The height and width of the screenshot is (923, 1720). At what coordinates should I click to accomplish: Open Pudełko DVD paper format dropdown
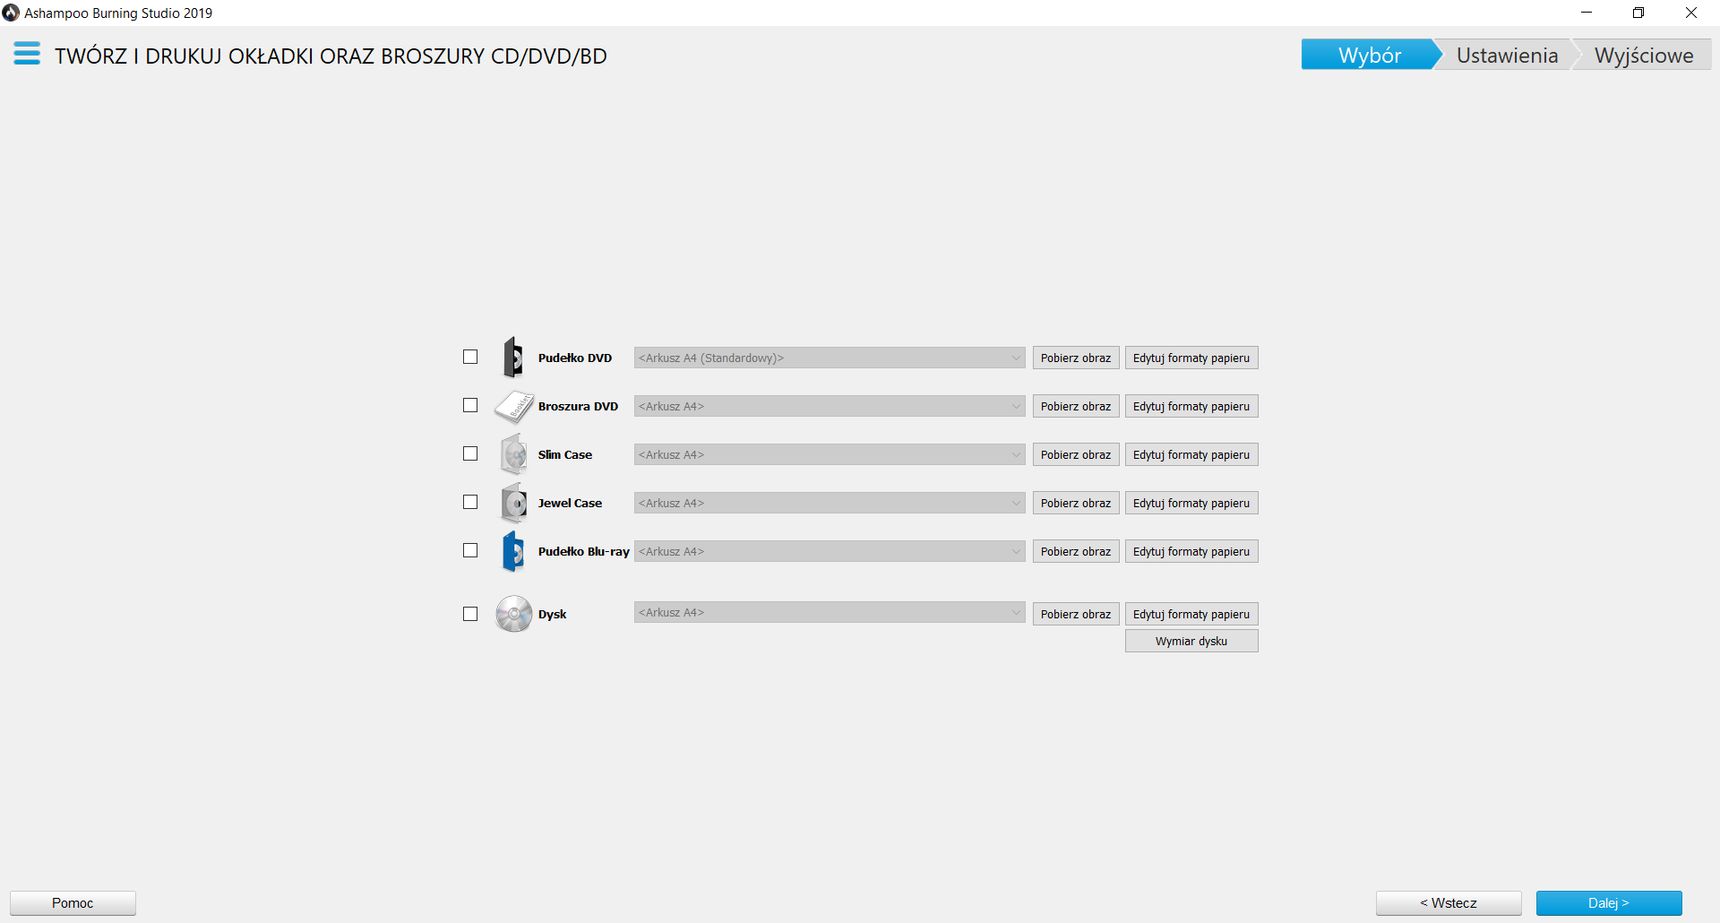830,358
